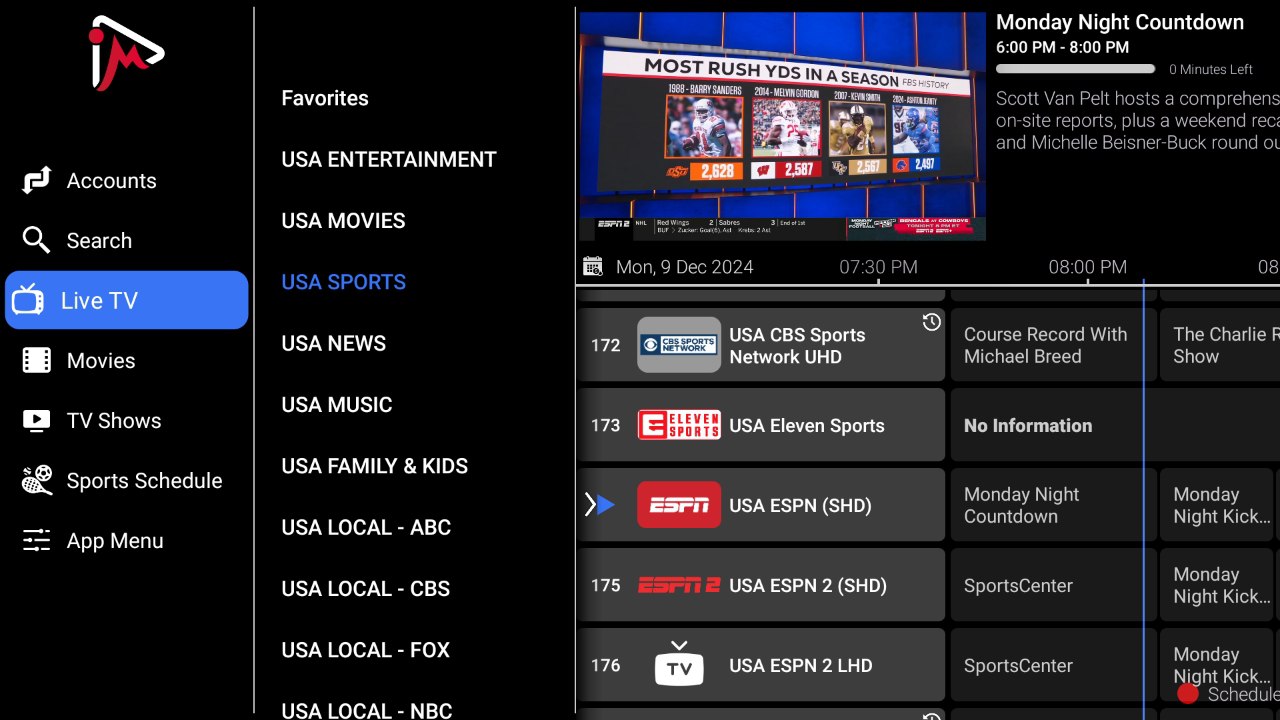1280x720 pixels.
Task: Click channel number 175
Action: click(x=605, y=585)
